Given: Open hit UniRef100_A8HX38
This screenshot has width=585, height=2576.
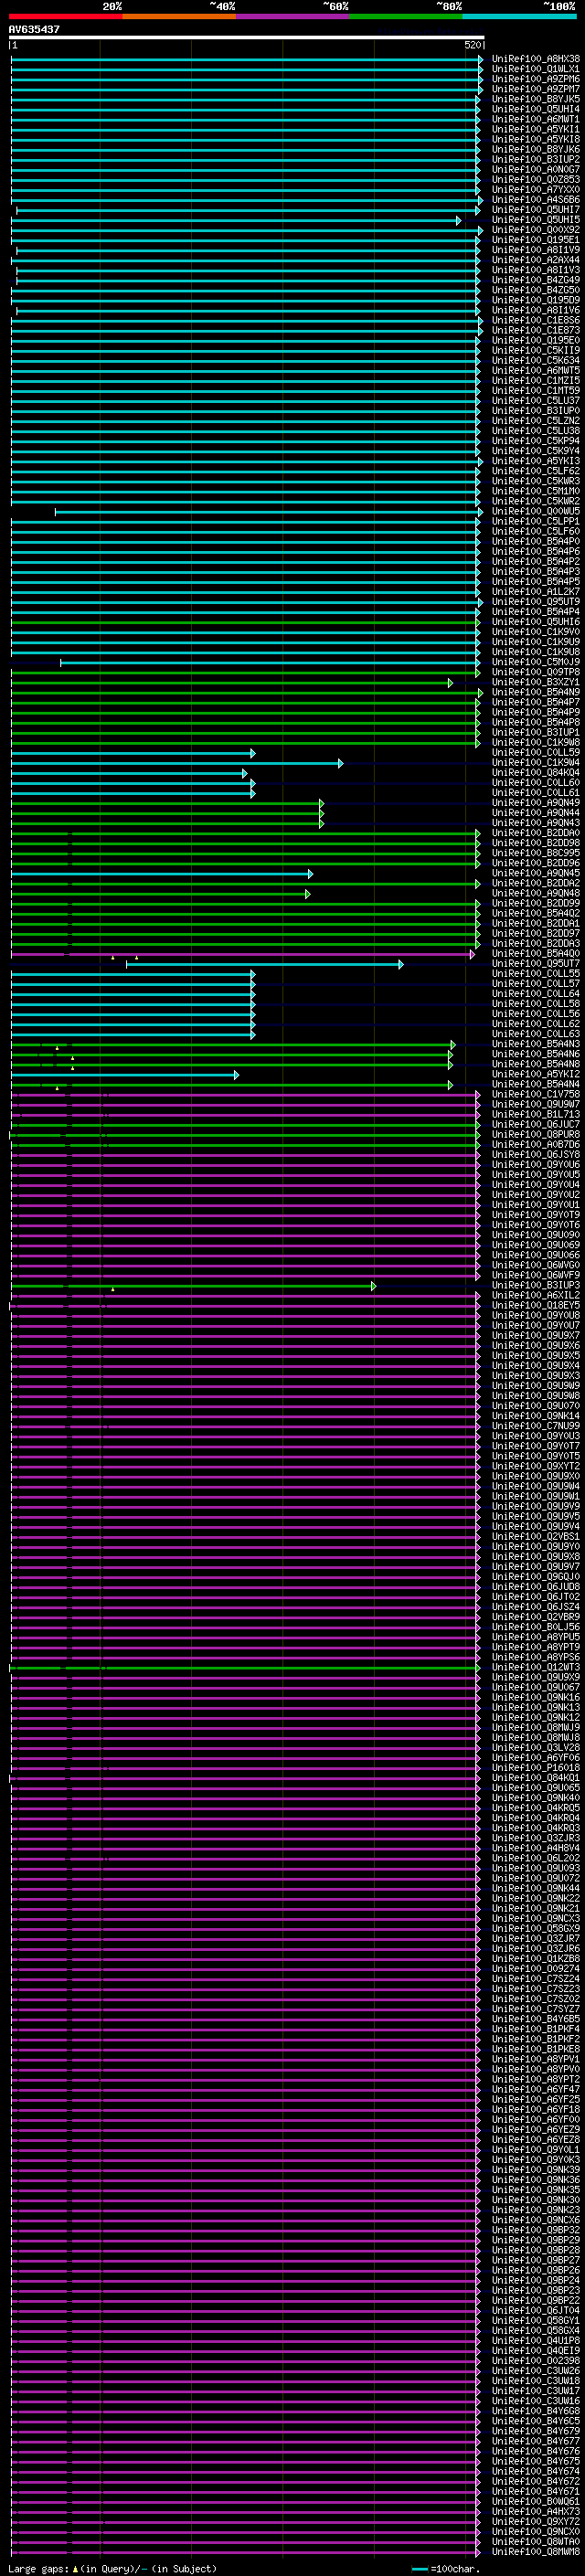Looking at the screenshot, I should (x=535, y=59).
